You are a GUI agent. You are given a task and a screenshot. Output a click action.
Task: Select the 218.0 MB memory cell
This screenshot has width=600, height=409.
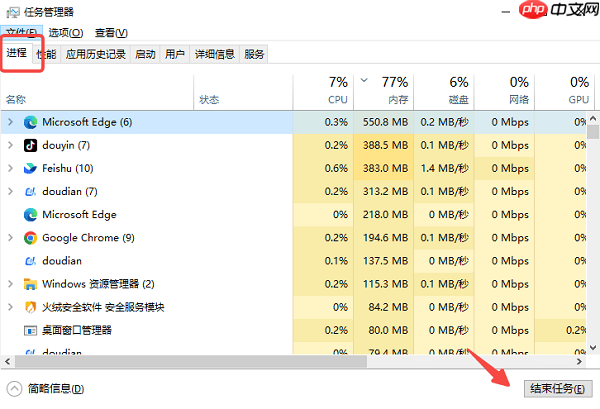tap(384, 215)
